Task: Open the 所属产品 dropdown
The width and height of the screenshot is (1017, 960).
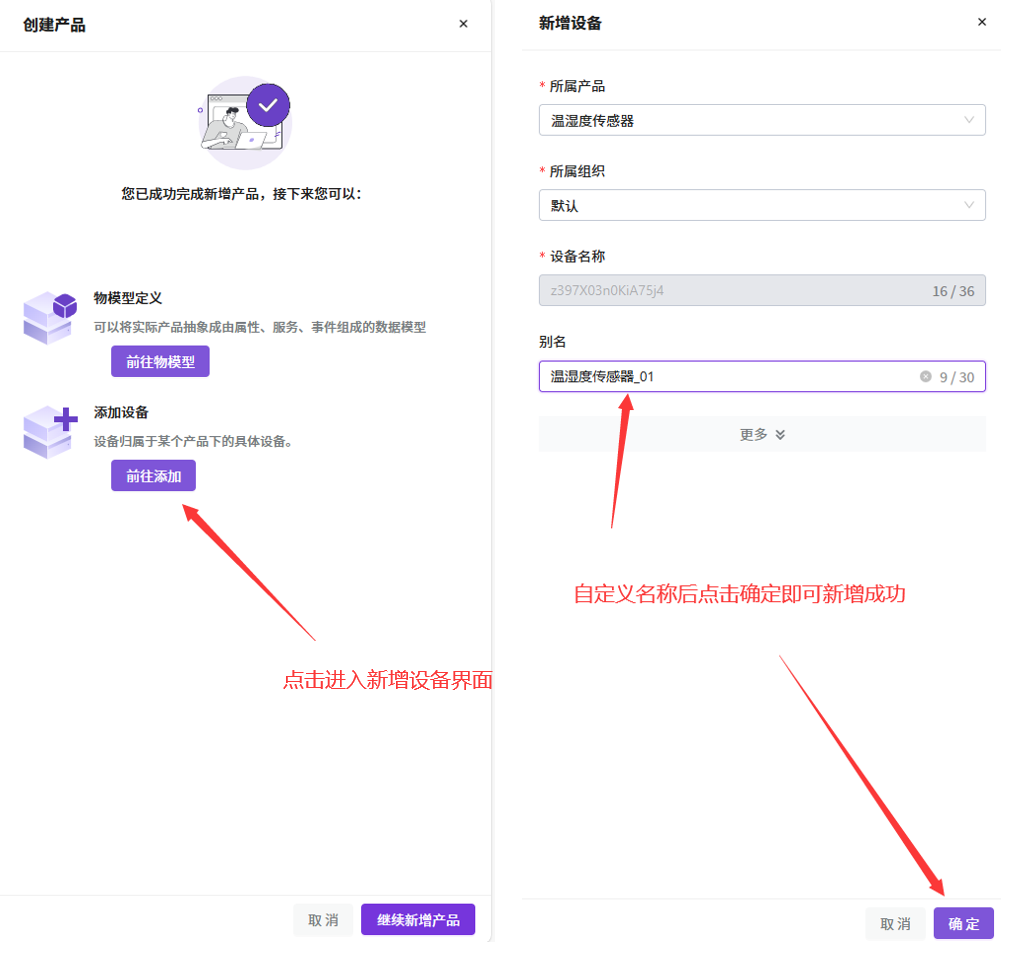Action: pos(762,121)
